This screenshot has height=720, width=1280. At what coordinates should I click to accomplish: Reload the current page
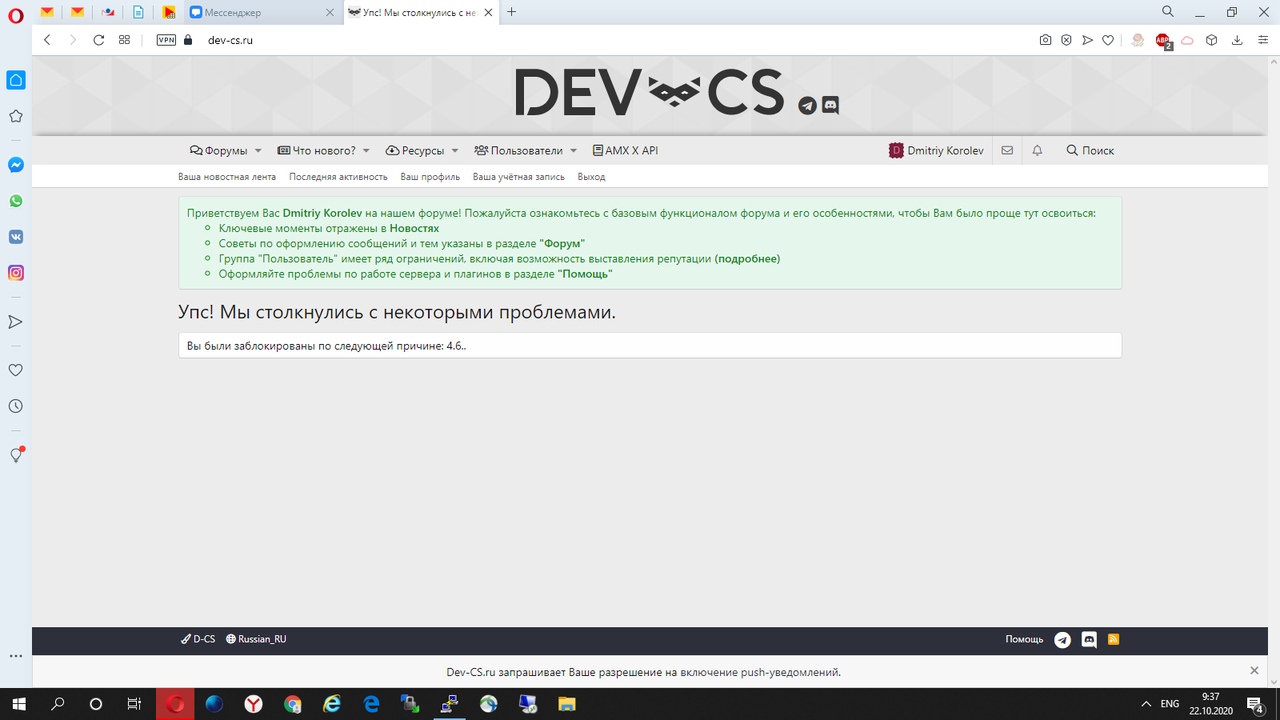pyautogui.click(x=98, y=40)
